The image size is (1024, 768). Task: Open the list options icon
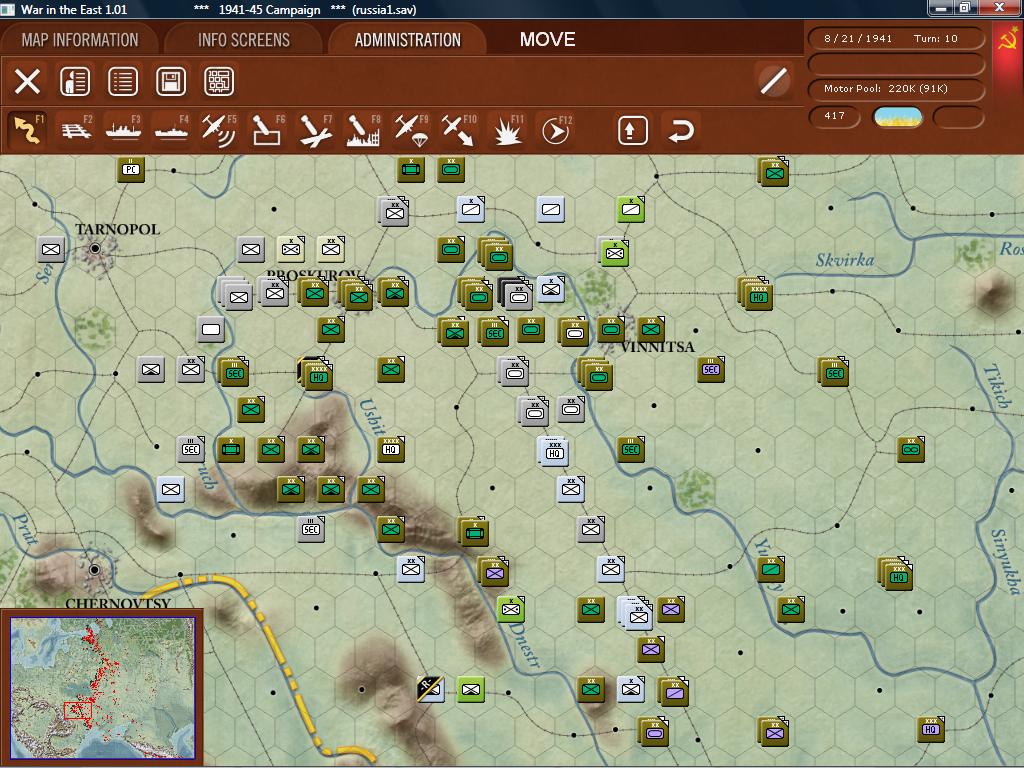pyautogui.click(x=123, y=82)
